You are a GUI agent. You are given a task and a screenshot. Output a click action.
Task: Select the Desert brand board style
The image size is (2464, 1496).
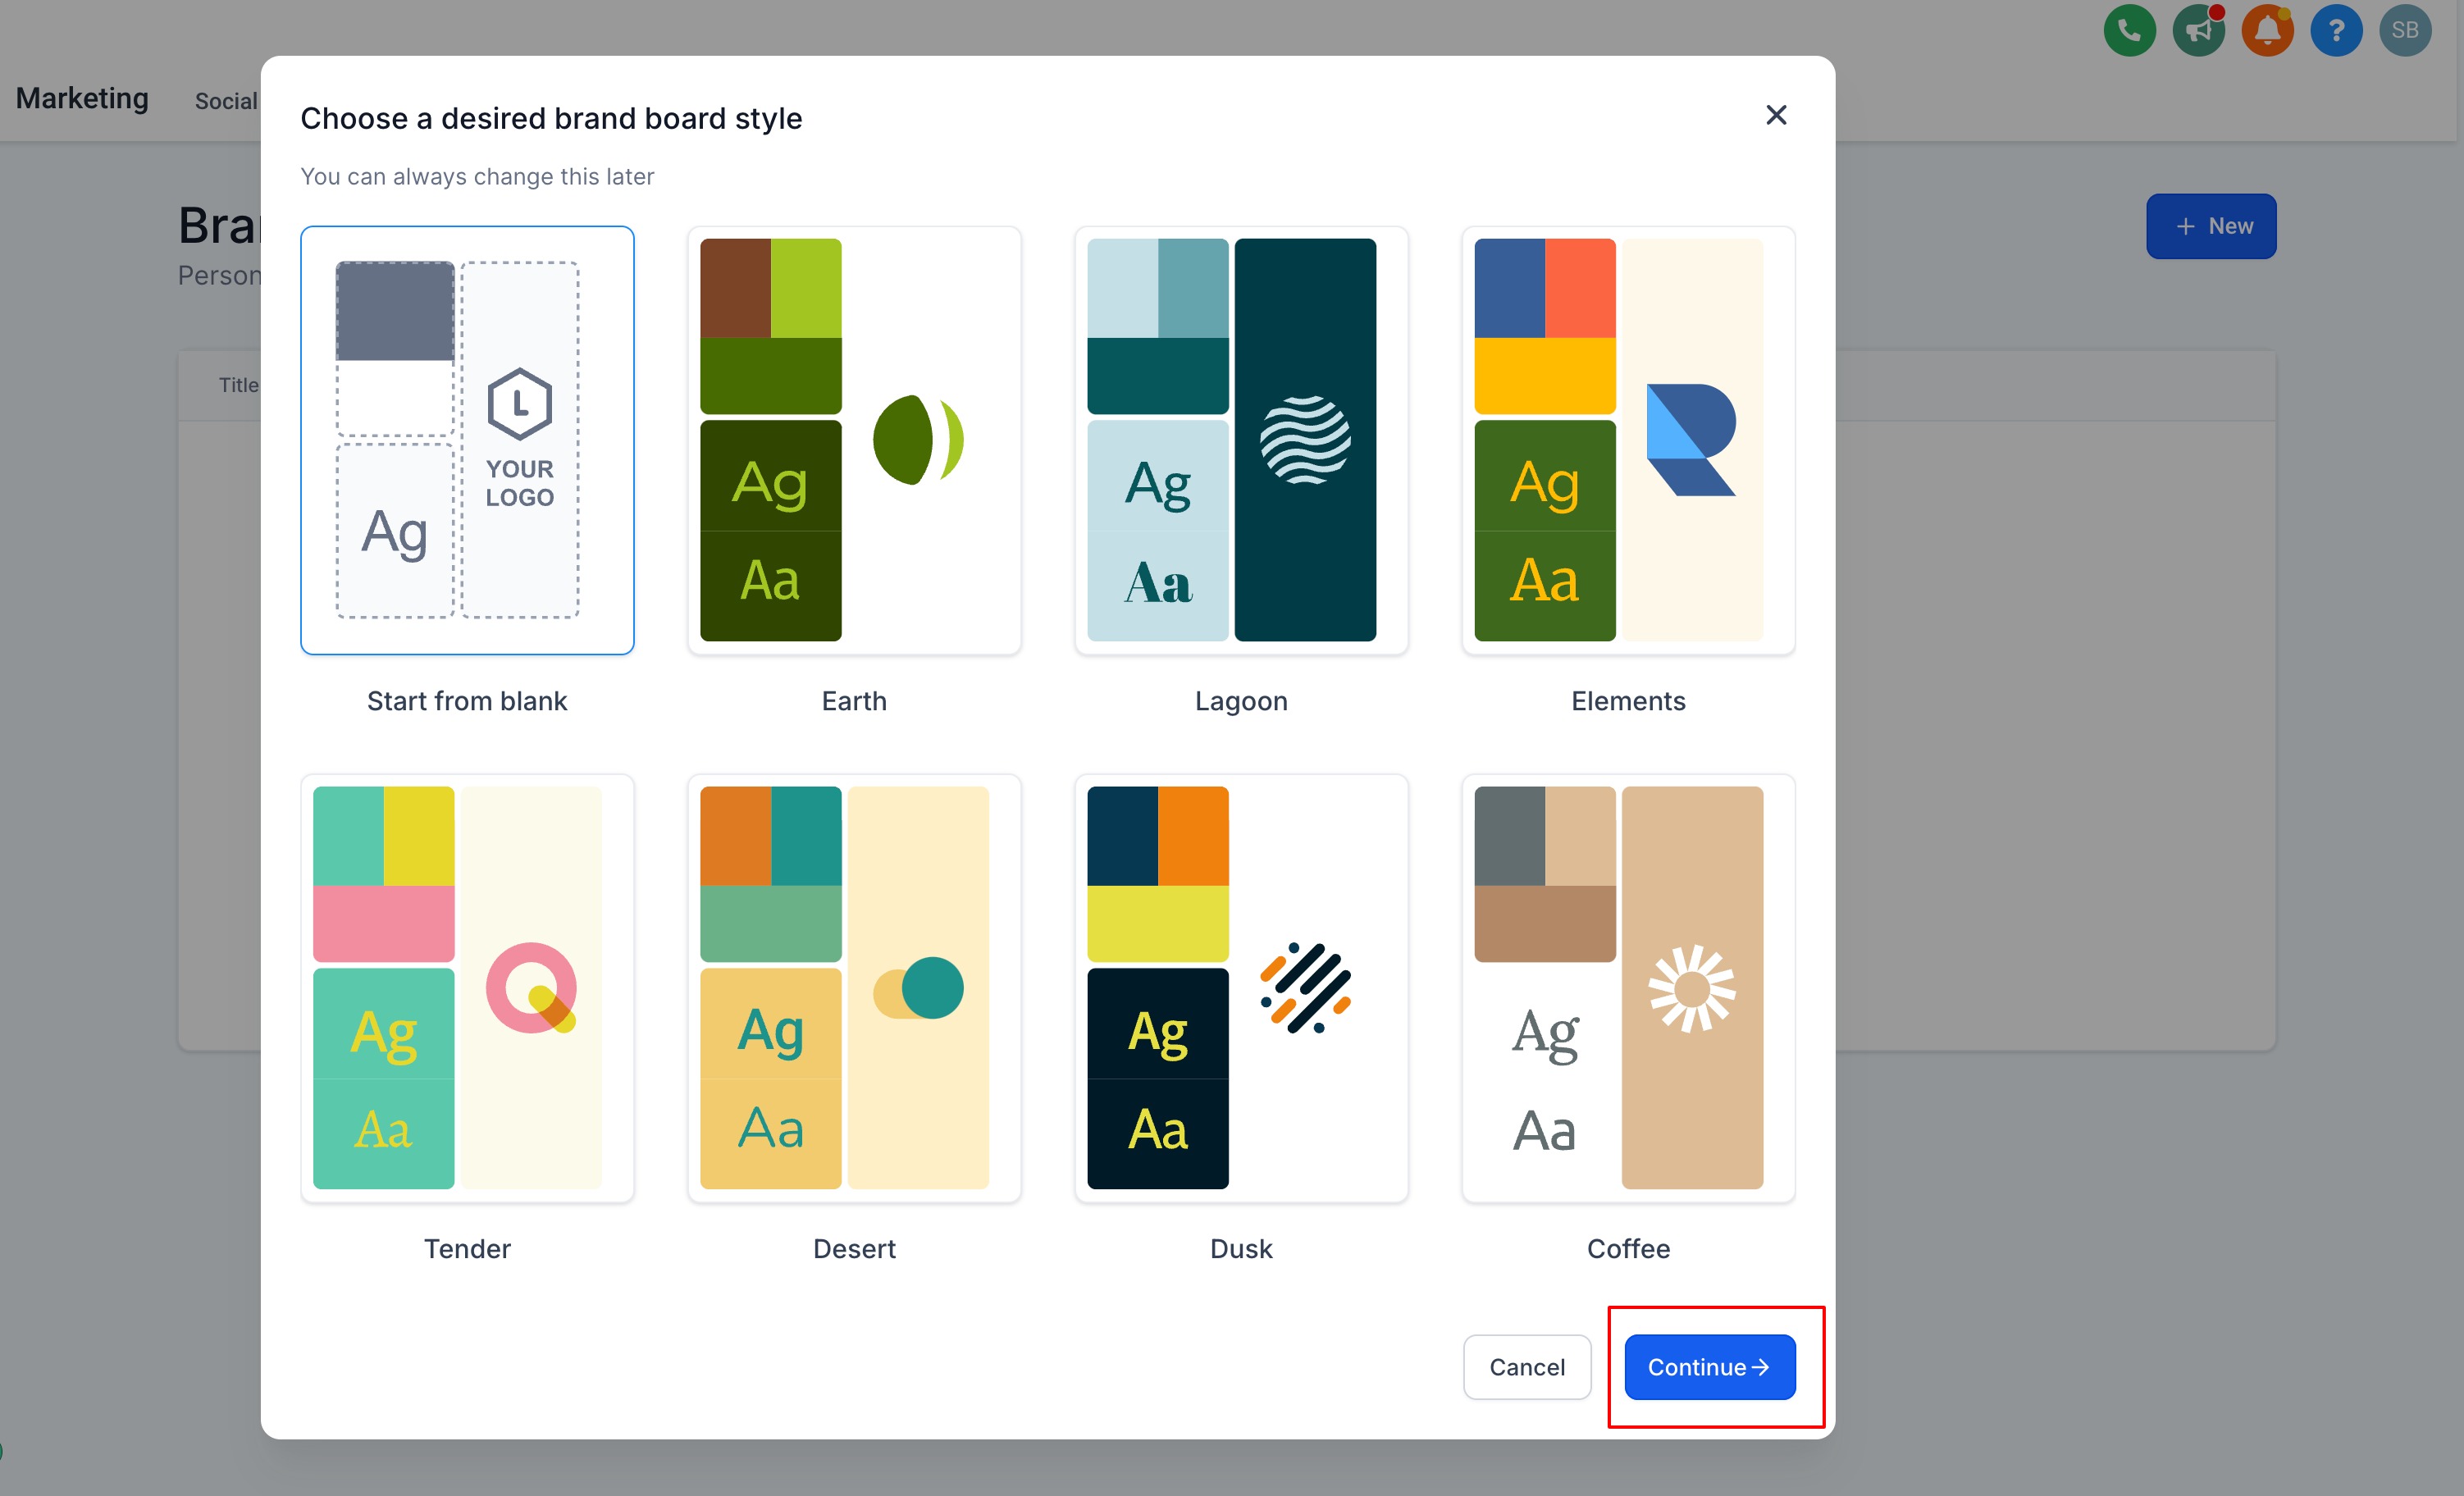point(854,988)
